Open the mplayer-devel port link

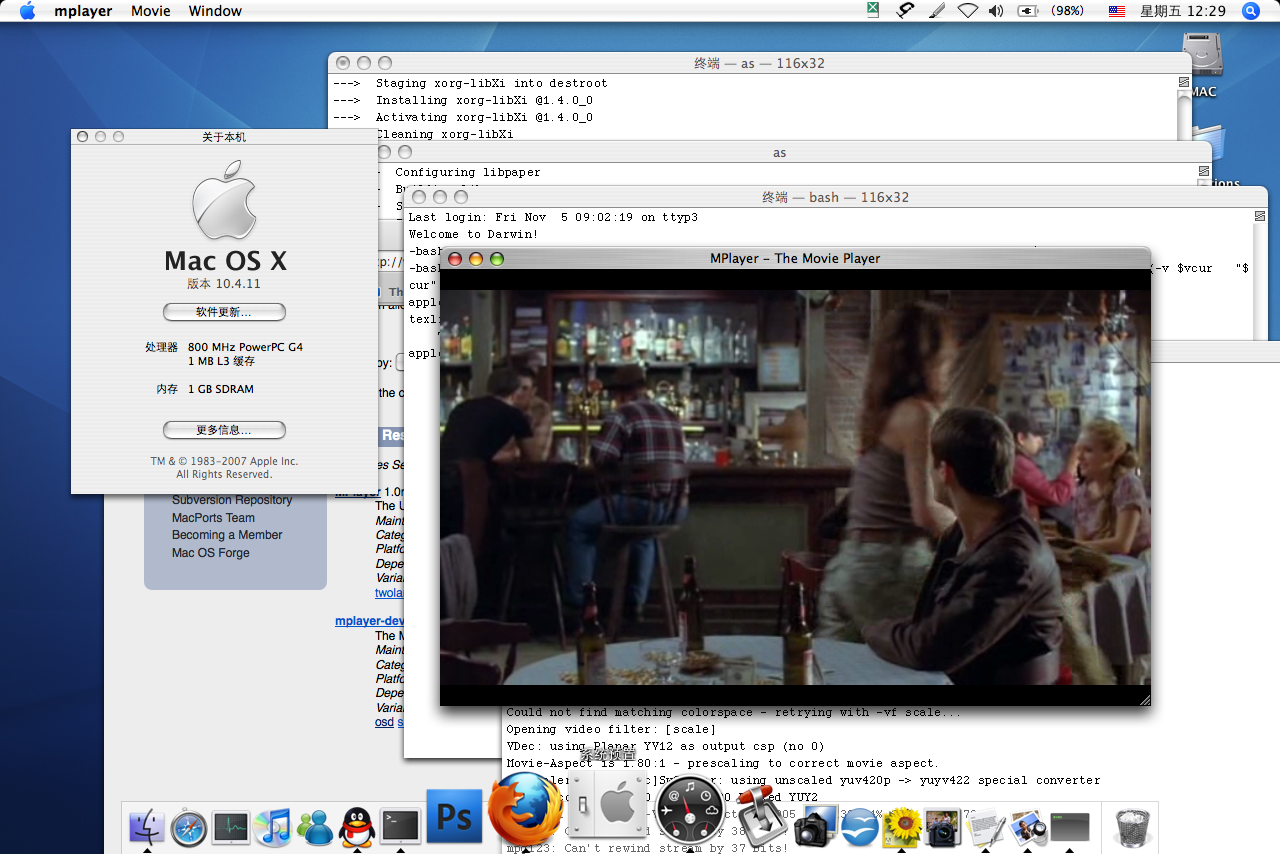[370, 621]
